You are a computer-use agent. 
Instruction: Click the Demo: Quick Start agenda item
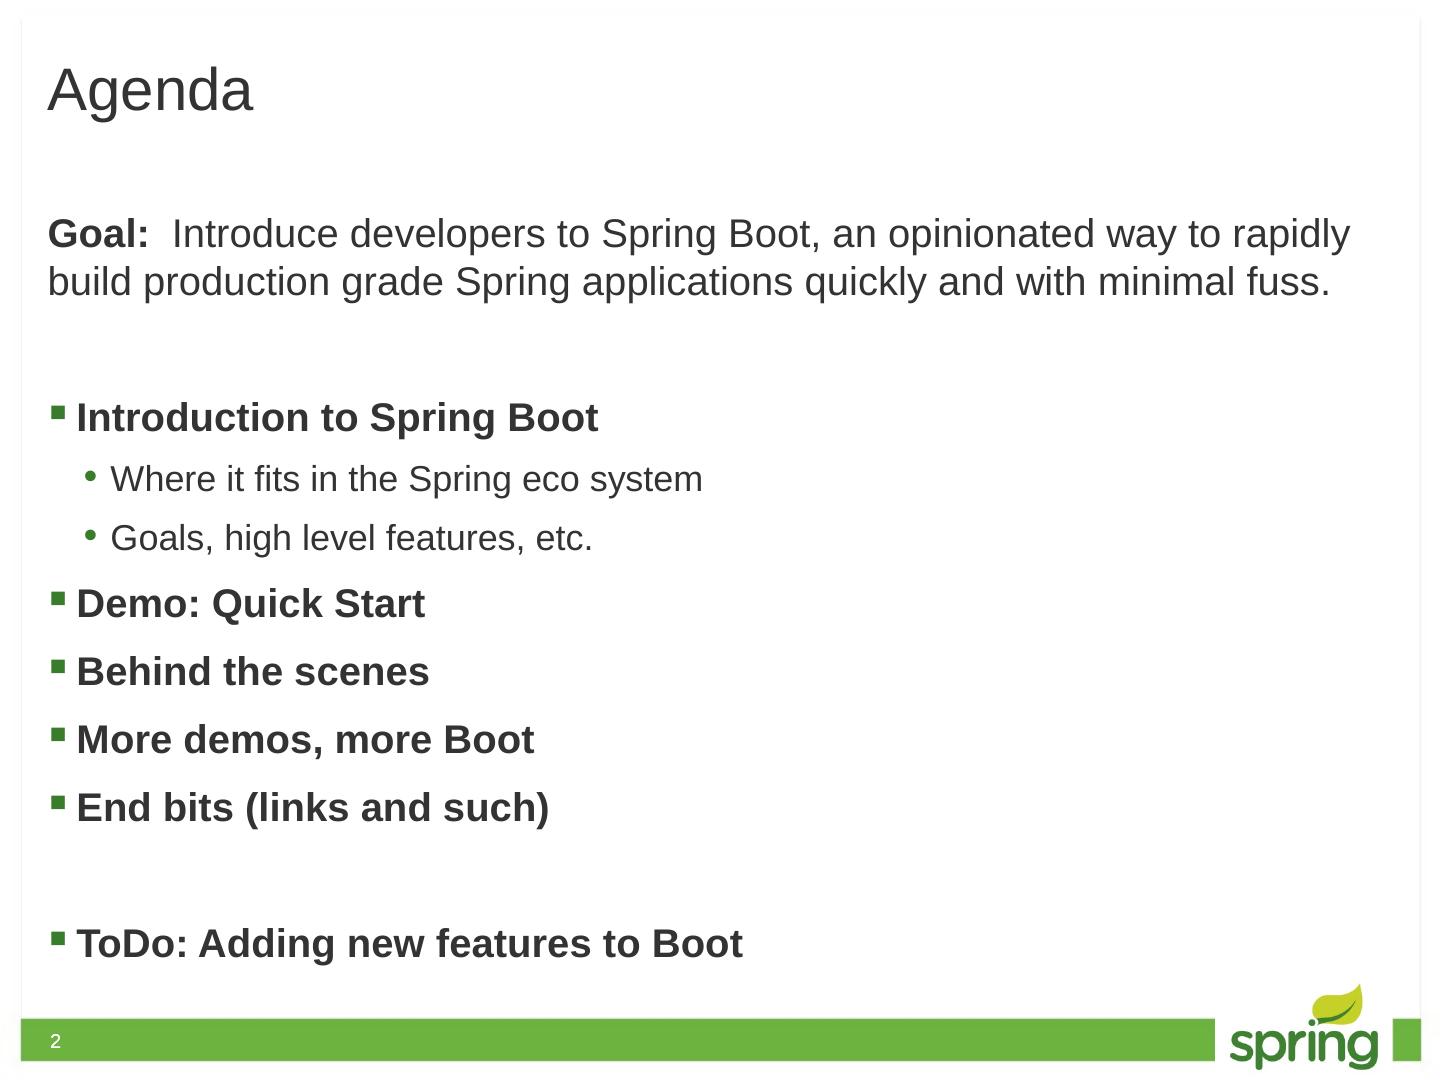(x=250, y=604)
